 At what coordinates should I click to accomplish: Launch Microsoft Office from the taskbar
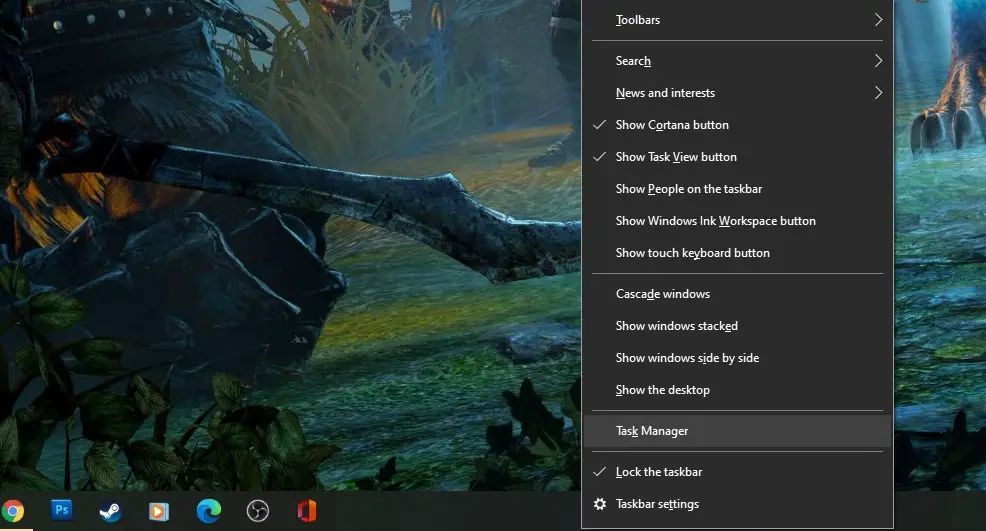point(306,511)
